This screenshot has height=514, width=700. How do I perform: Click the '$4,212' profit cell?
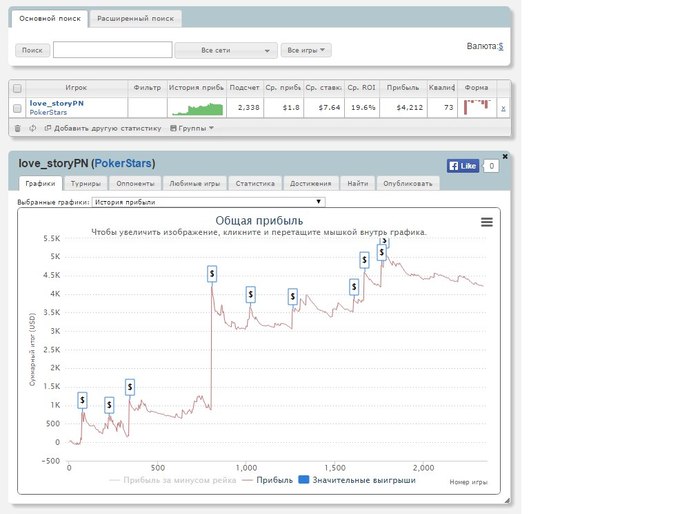click(403, 108)
